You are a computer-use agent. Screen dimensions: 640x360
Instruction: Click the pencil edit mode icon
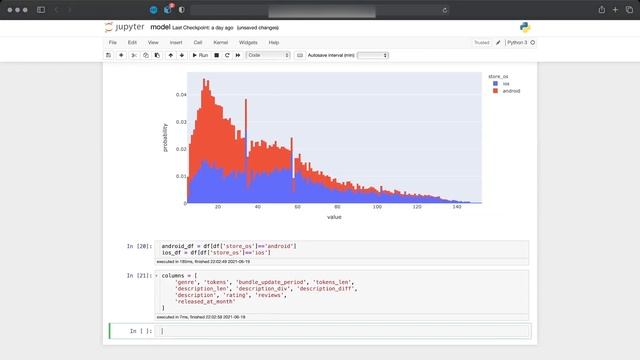pyautogui.click(x=498, y=42)
